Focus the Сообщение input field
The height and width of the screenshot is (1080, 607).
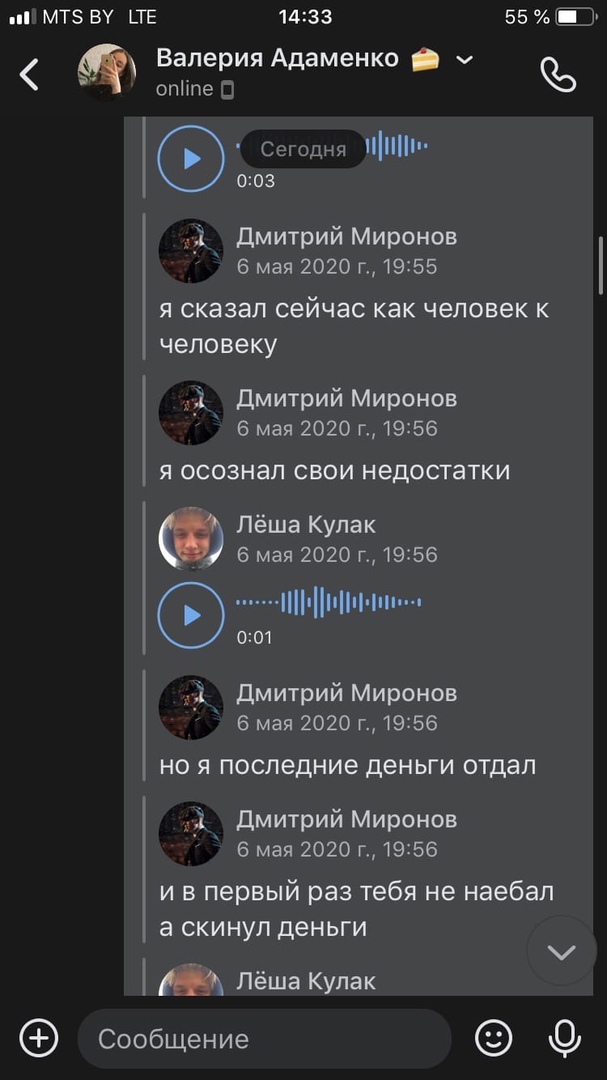[265, 1039]
